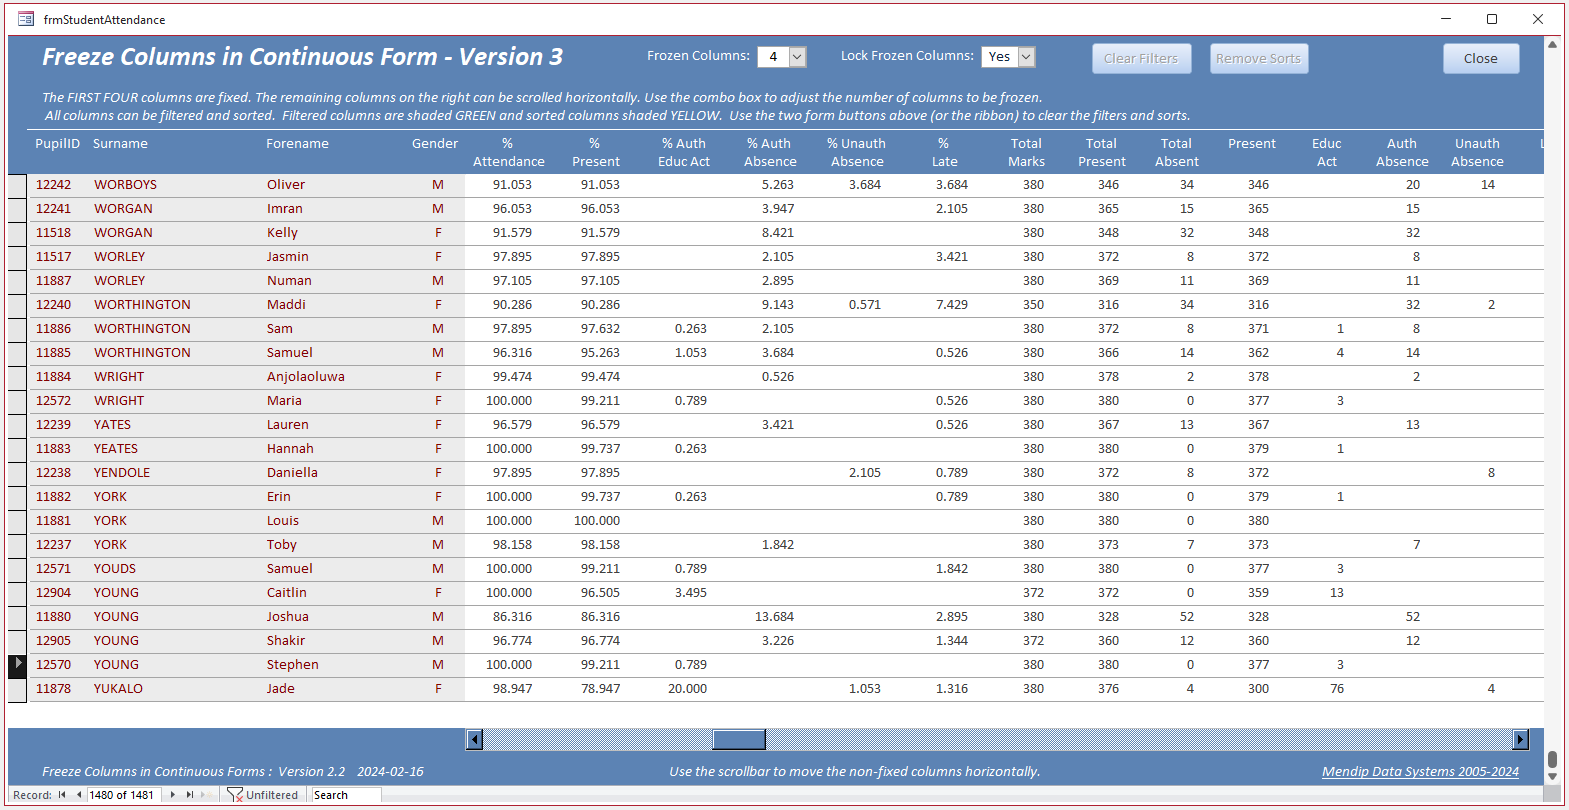The image size is (1569, 810).
Task: Click the forename cell Daniella
Action: (292, 473)
